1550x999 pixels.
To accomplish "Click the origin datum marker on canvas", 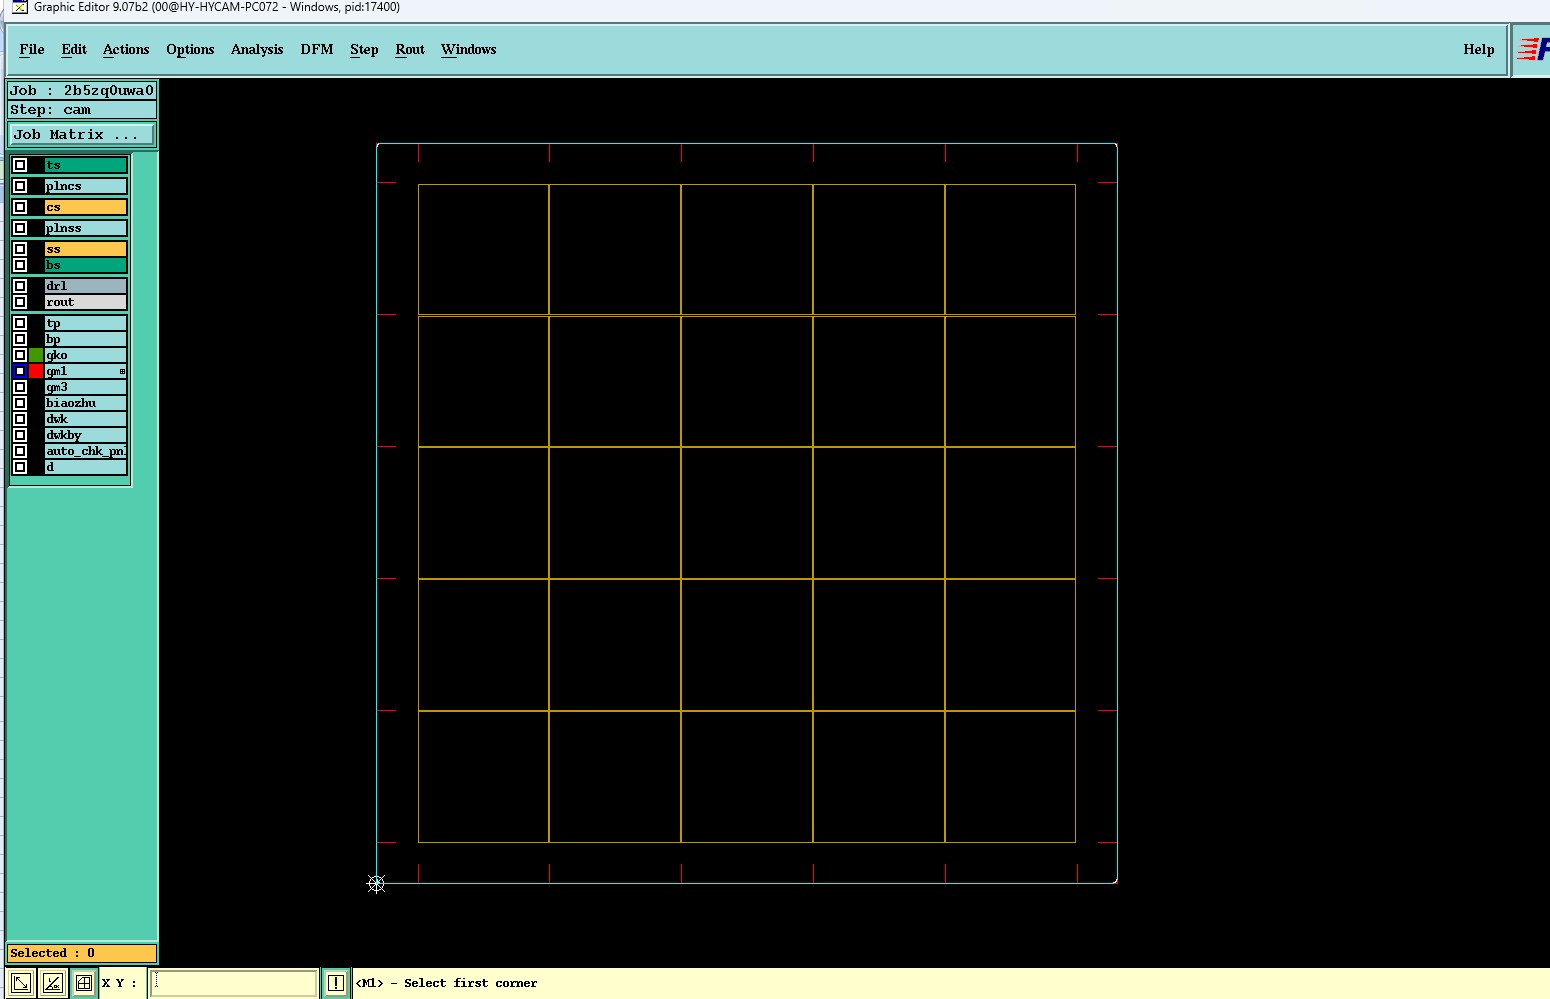I will pos(376,884).
